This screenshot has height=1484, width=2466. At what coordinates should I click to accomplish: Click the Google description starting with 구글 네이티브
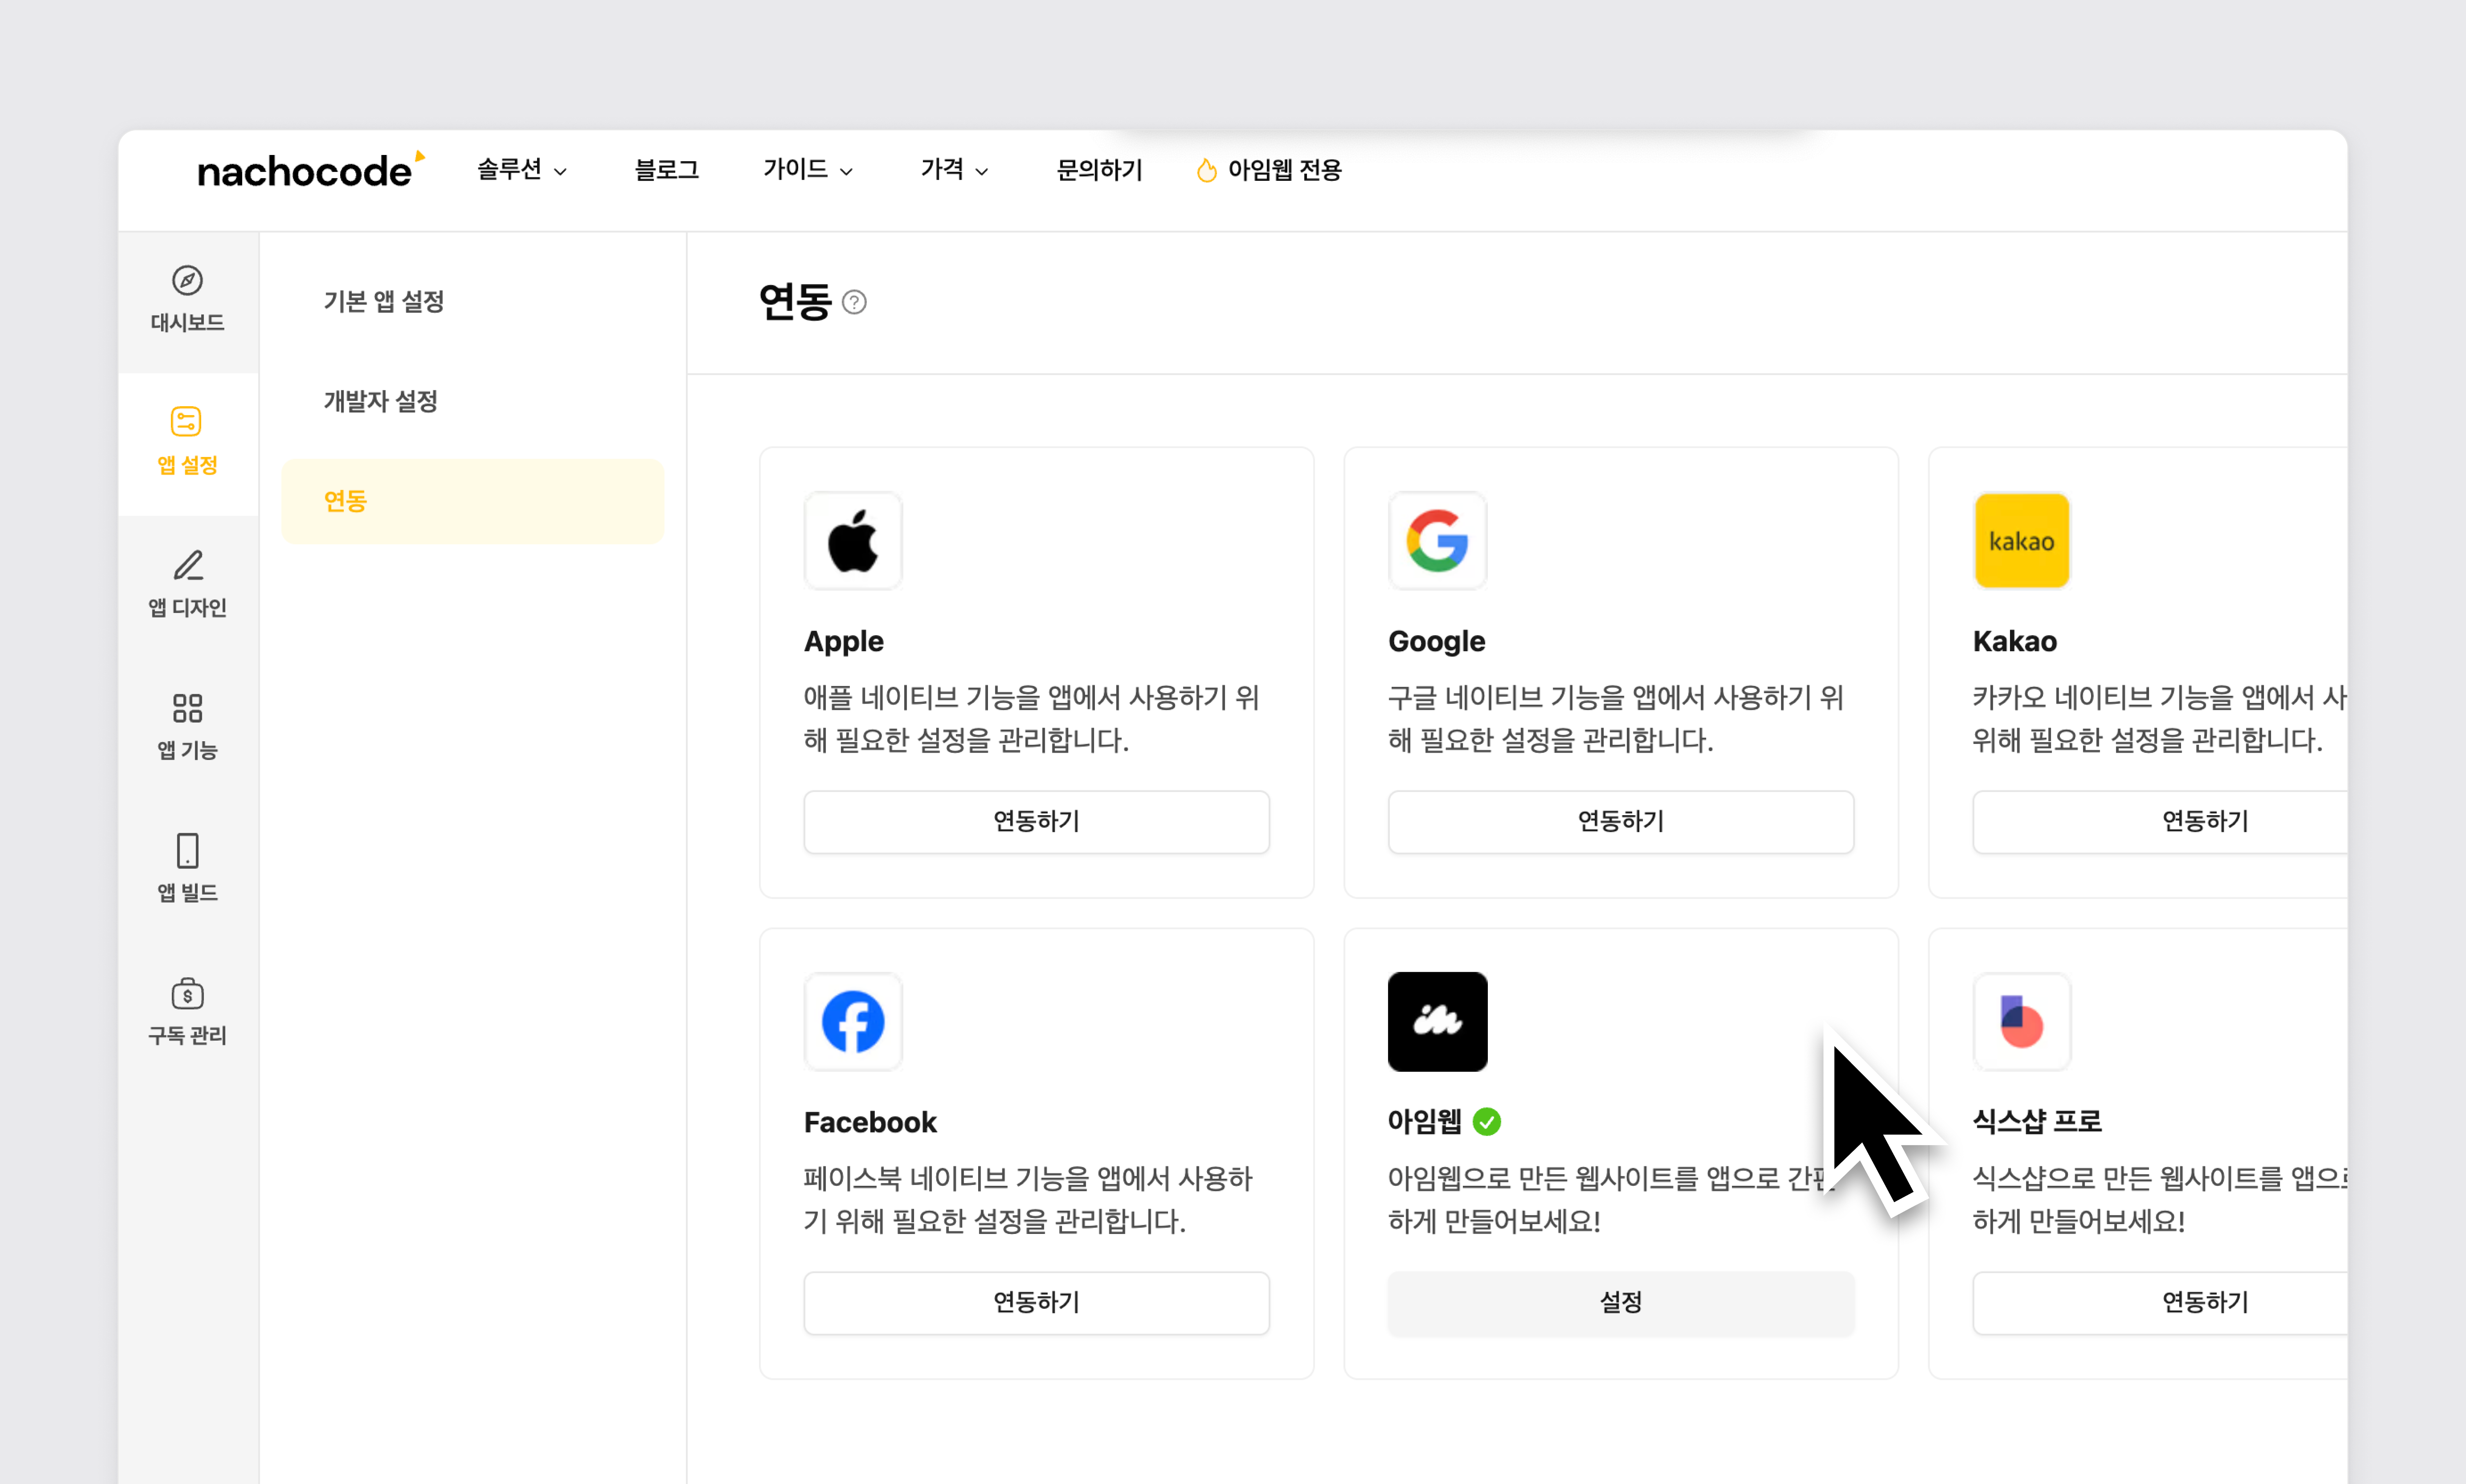pyautogui.click(x=1616, y=718)
